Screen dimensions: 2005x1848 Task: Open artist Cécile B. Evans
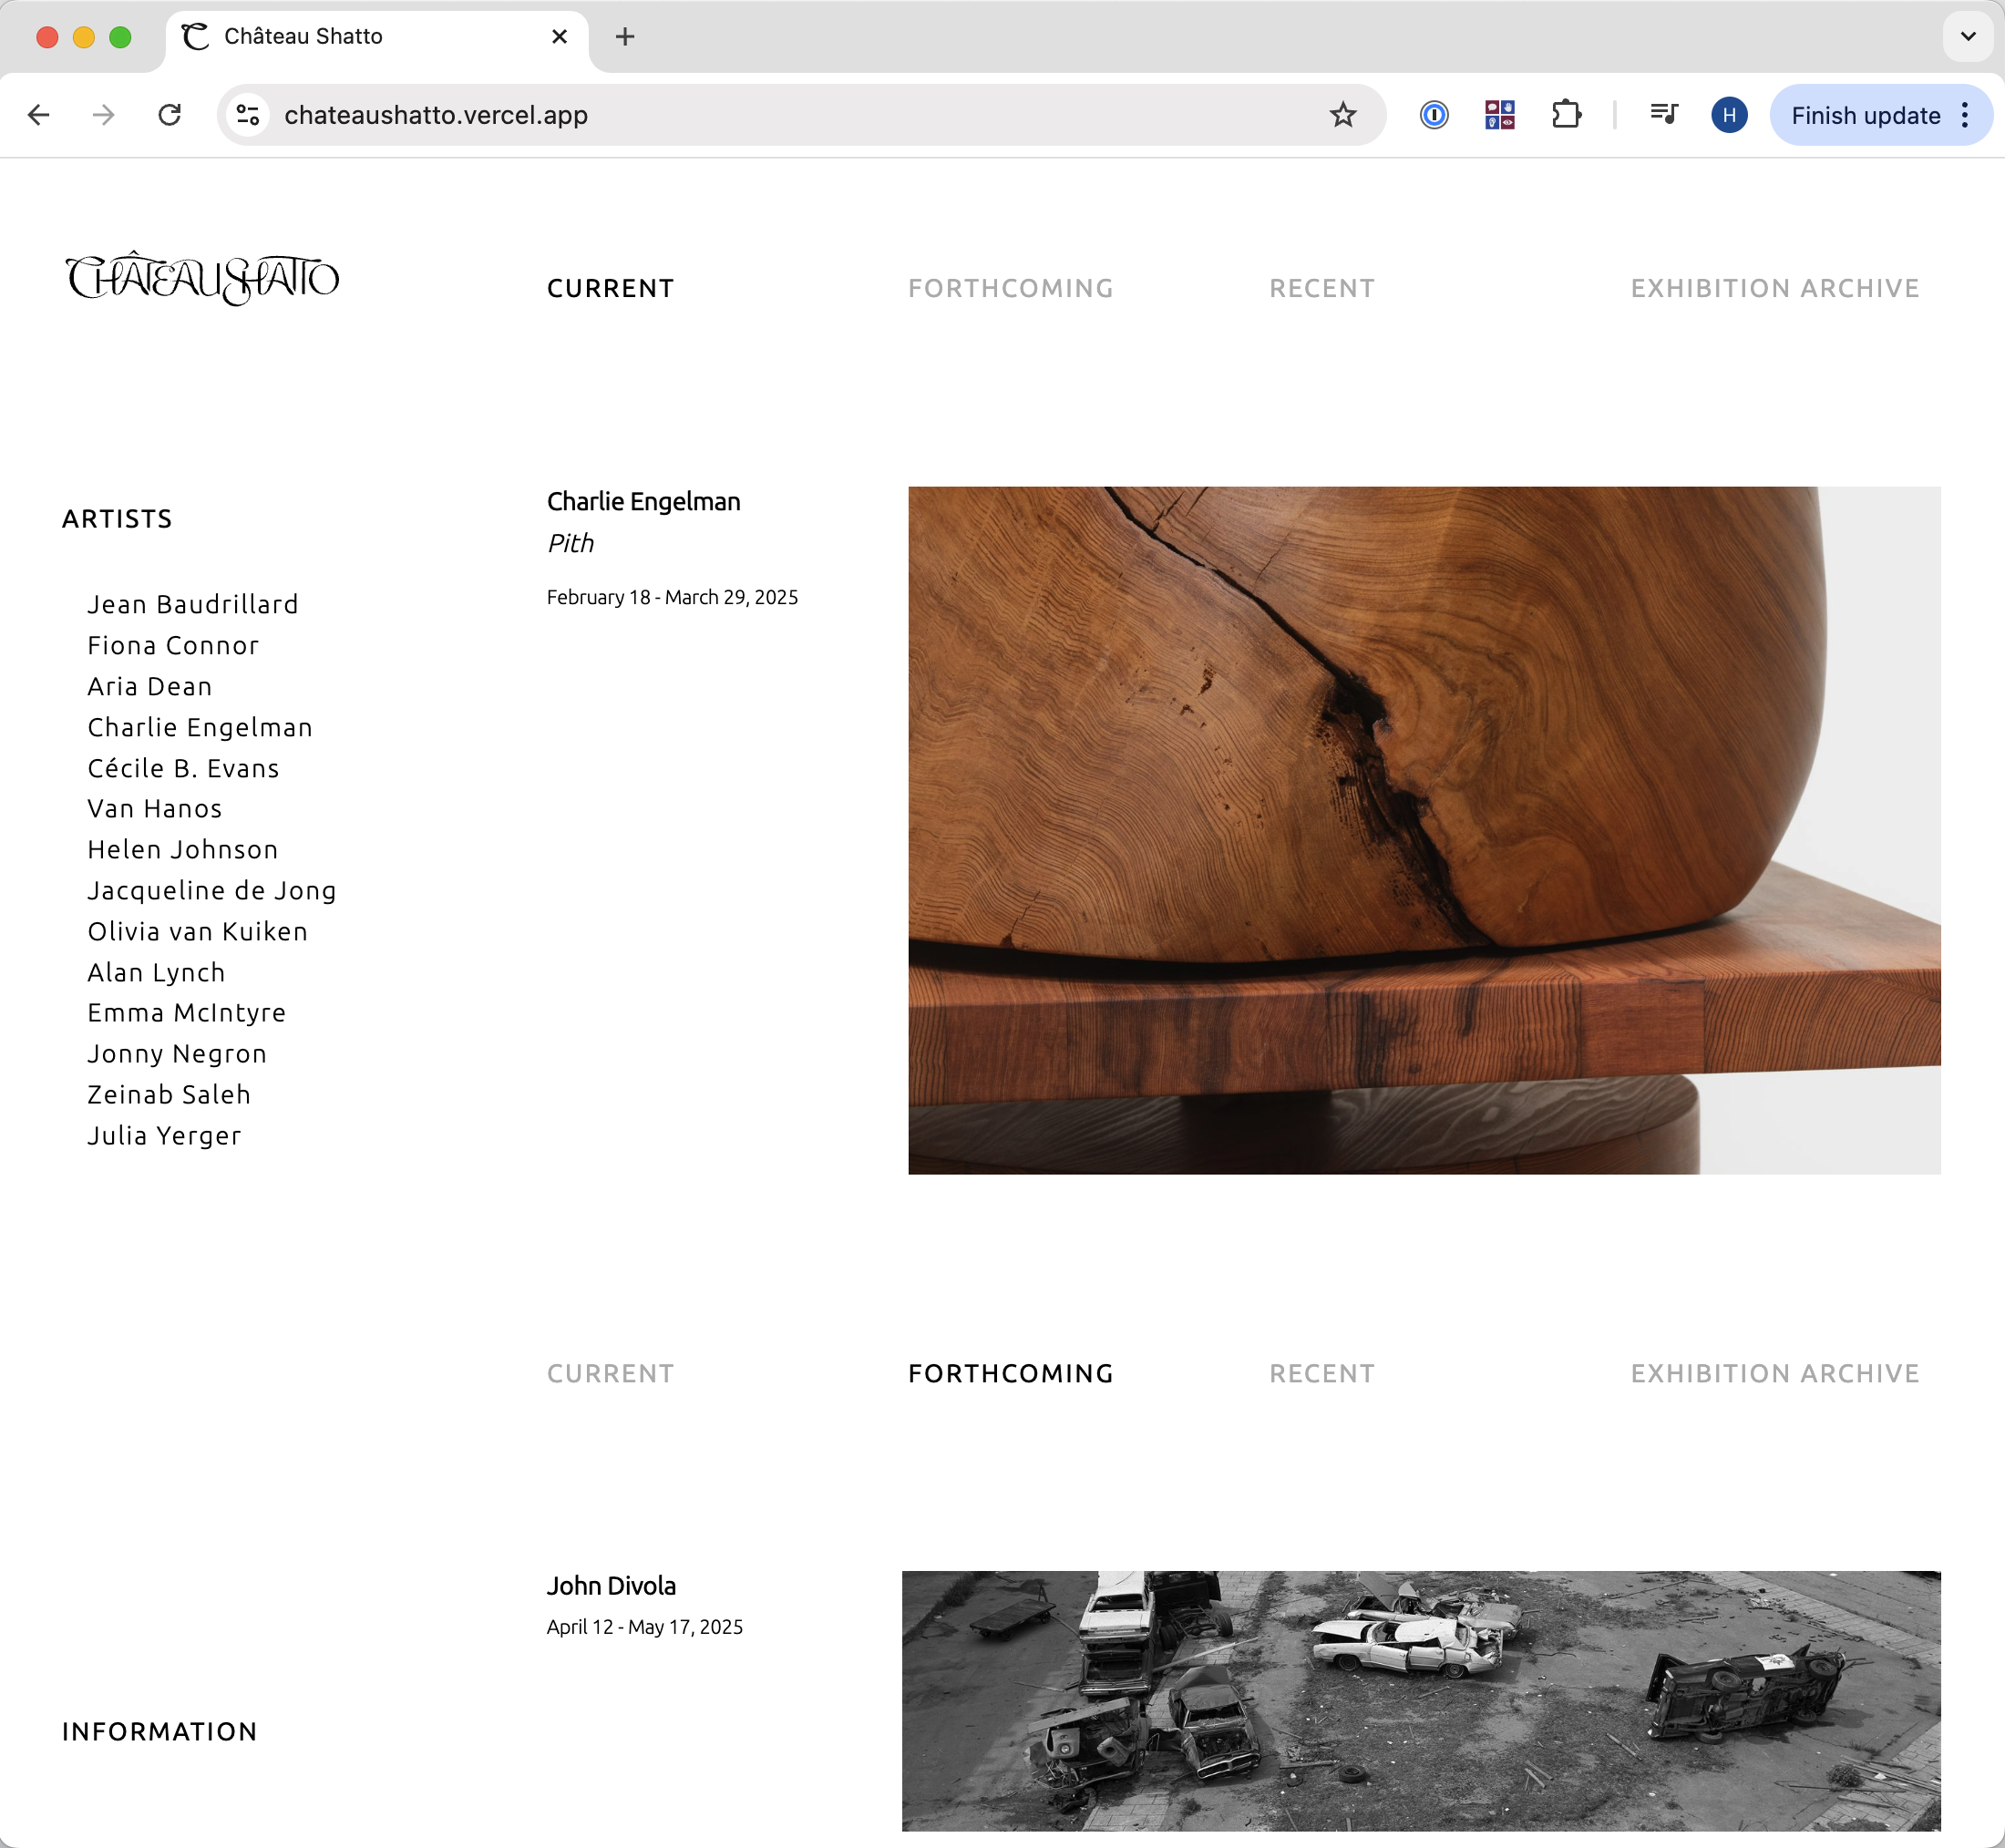click(183, 768)
